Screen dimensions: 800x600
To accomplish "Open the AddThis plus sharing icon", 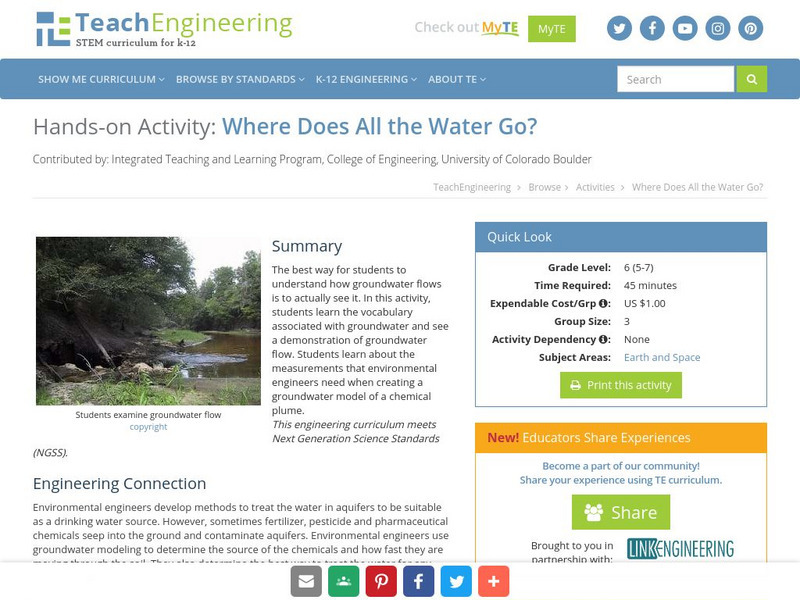I will (495, 580).
